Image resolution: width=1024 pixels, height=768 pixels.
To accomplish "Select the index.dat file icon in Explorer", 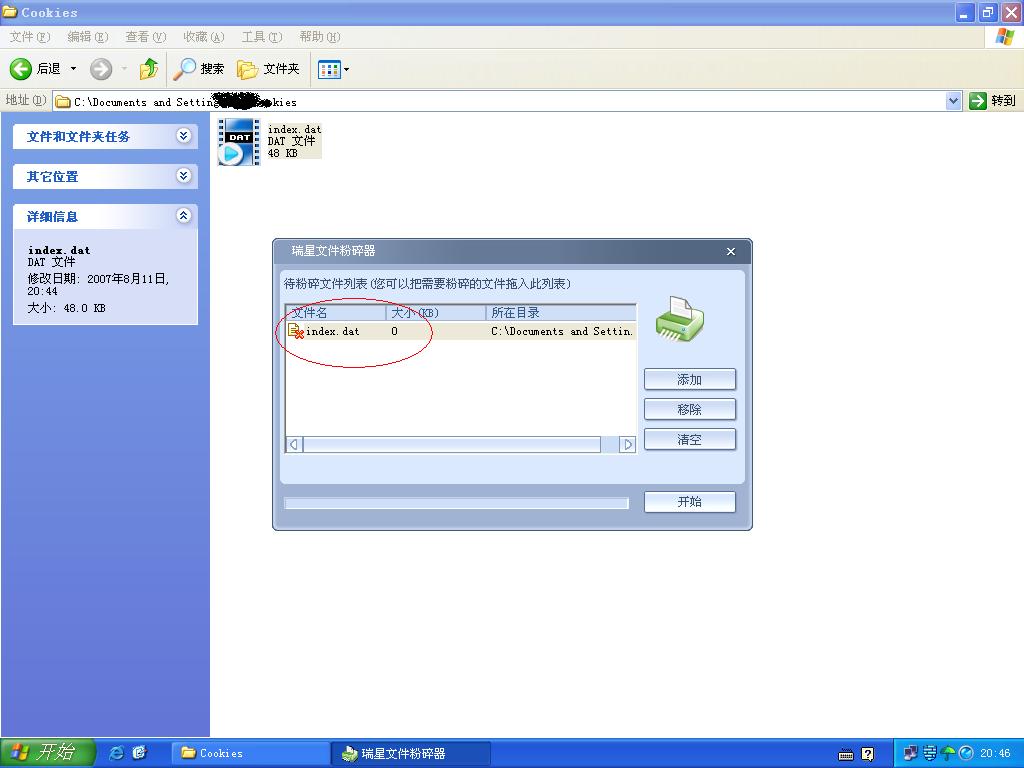I will coord(239,142).
